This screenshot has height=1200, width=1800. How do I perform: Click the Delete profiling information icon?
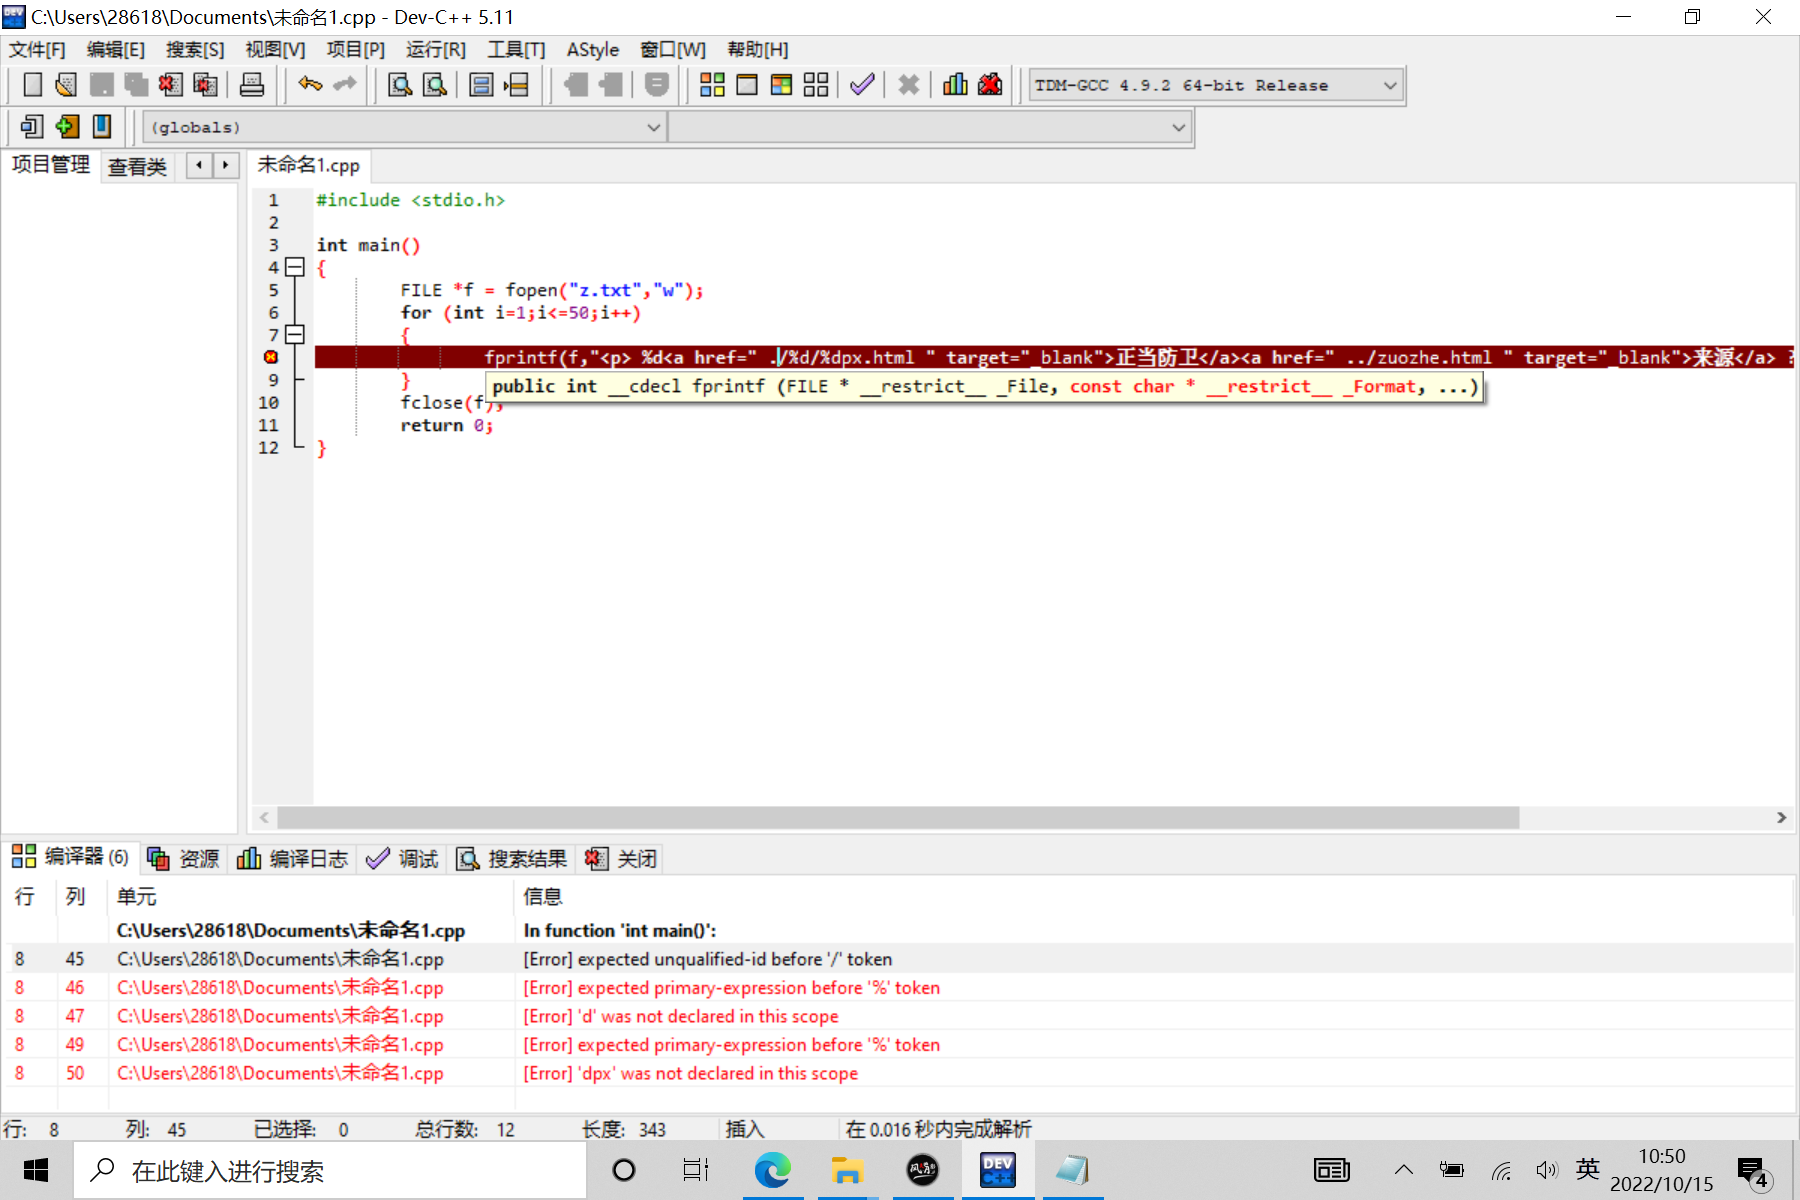pyautogui.click(x=990, y=85)
